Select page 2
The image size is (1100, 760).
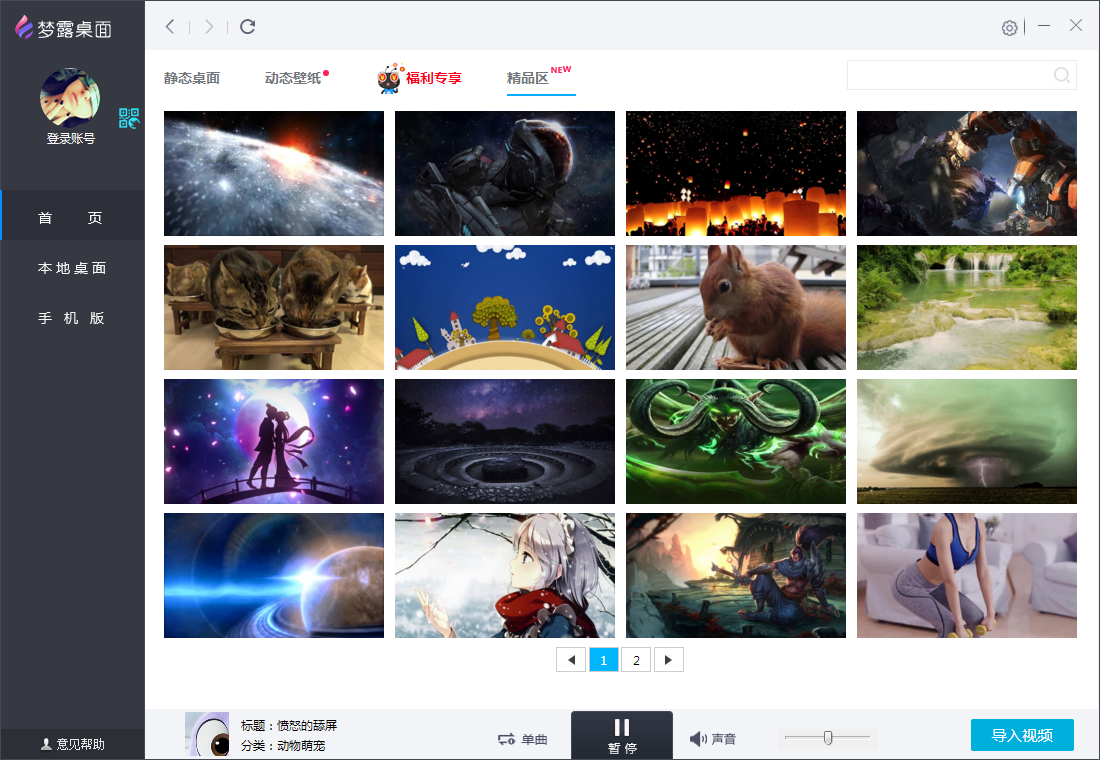click(x=636, y=660)
